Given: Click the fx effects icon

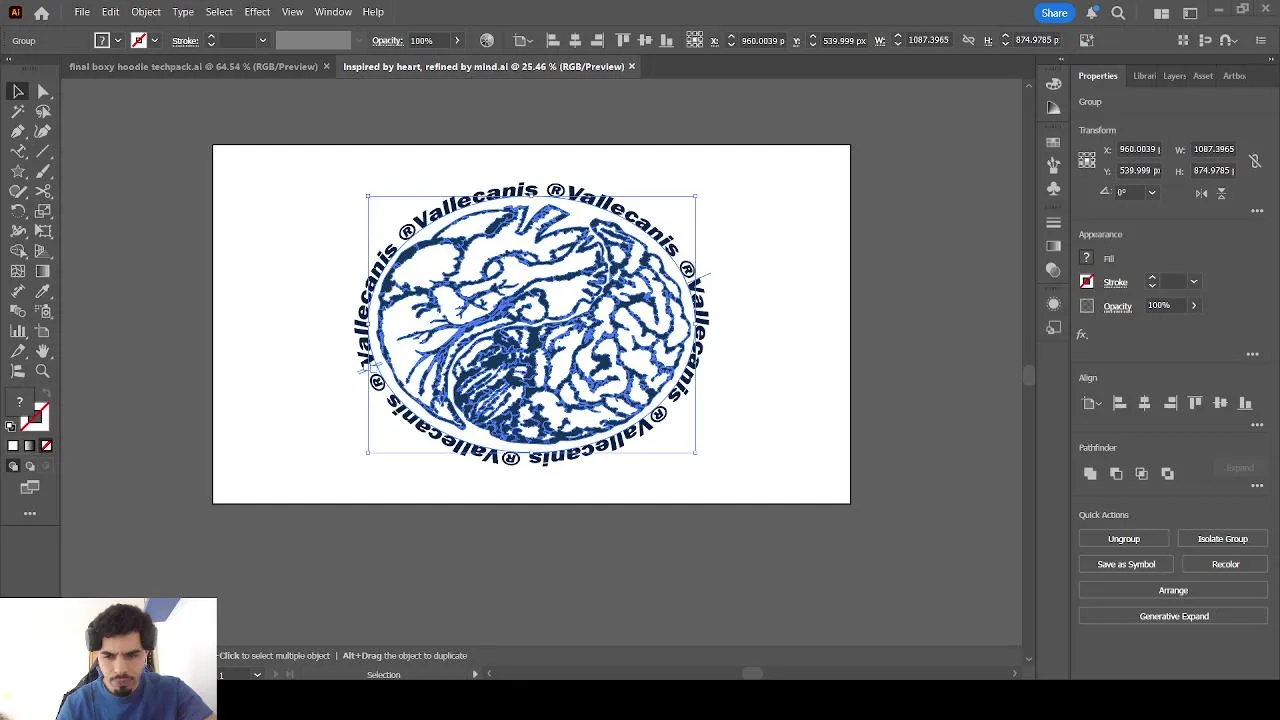Looking at the screenshot, I should click(1082, 334).
